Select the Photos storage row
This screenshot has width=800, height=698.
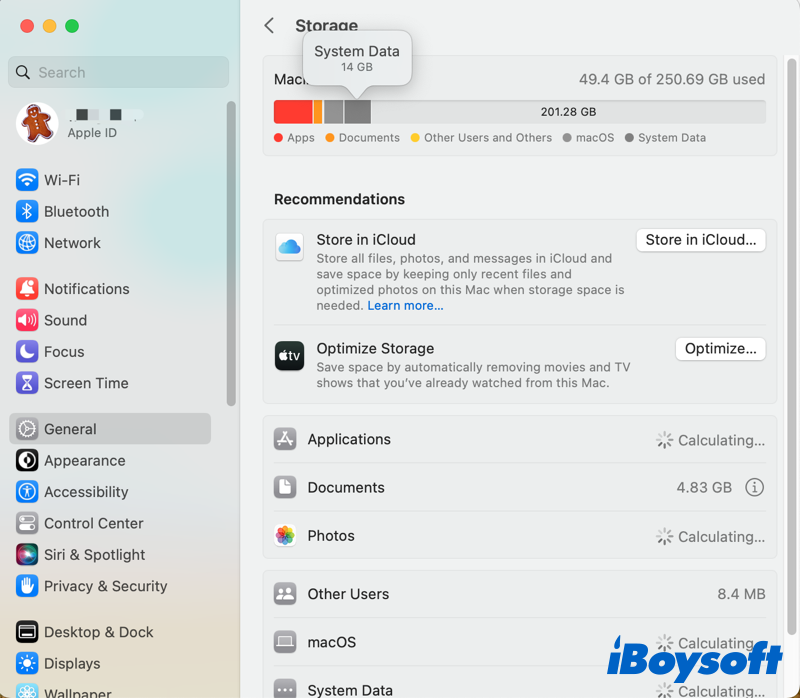point(519,536)
